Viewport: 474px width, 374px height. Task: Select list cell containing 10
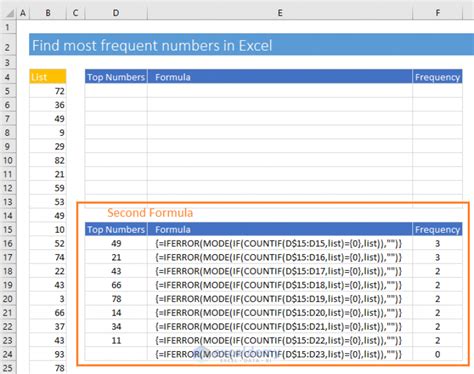click(x=48, y=229)
